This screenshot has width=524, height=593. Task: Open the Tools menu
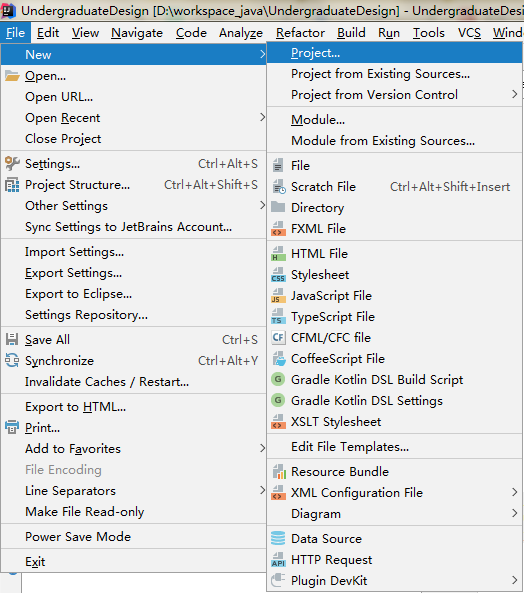point(429,33)
